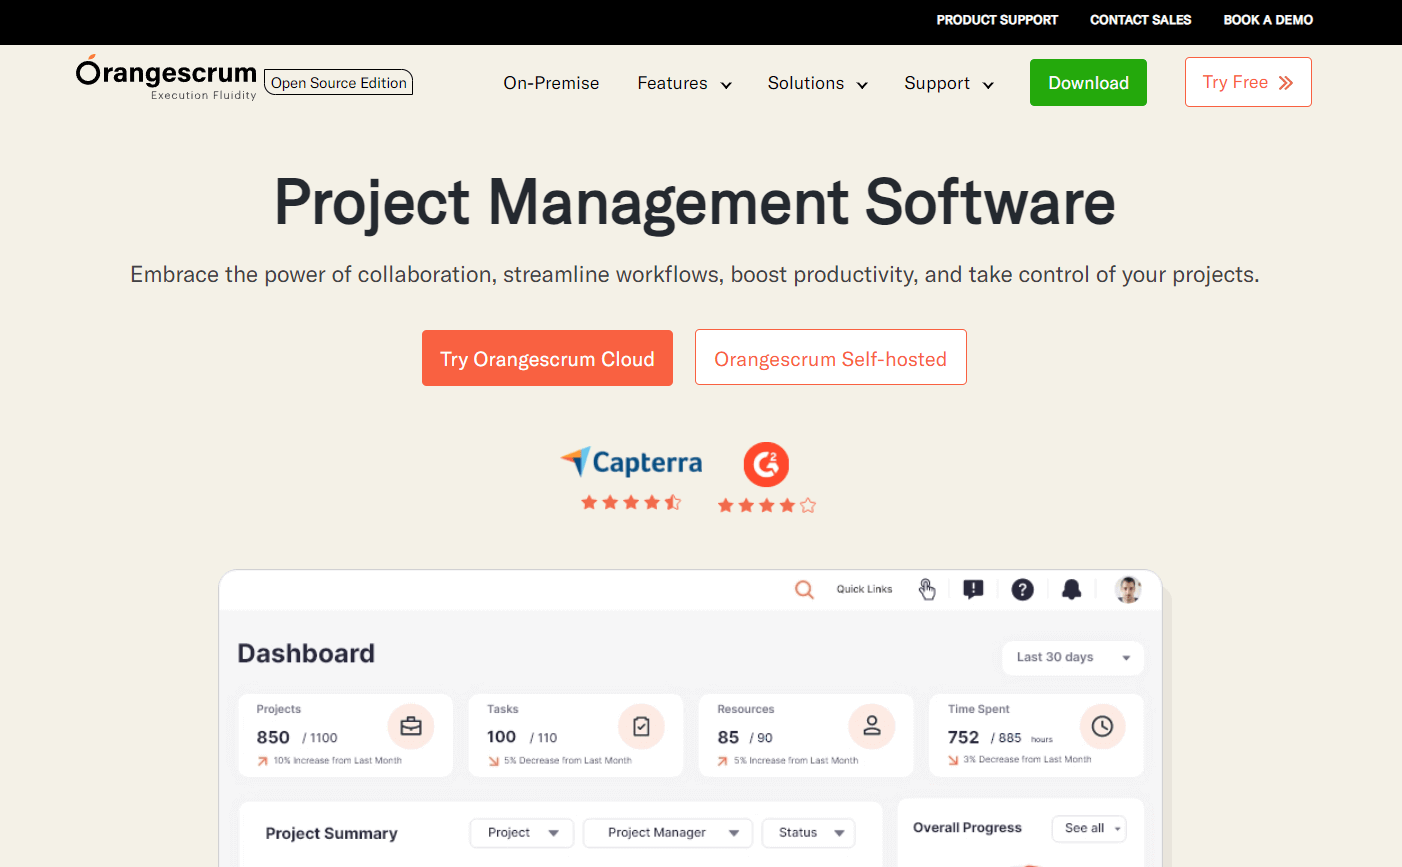Click the Open Source Edition badge
The height and width of the screenshot is (867, 1402).
tap(339, 83)
